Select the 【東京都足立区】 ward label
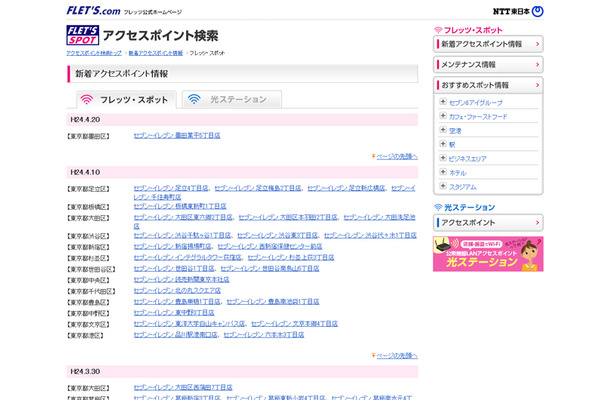Screen dimensions: 610x400 (x=88, y=189)
